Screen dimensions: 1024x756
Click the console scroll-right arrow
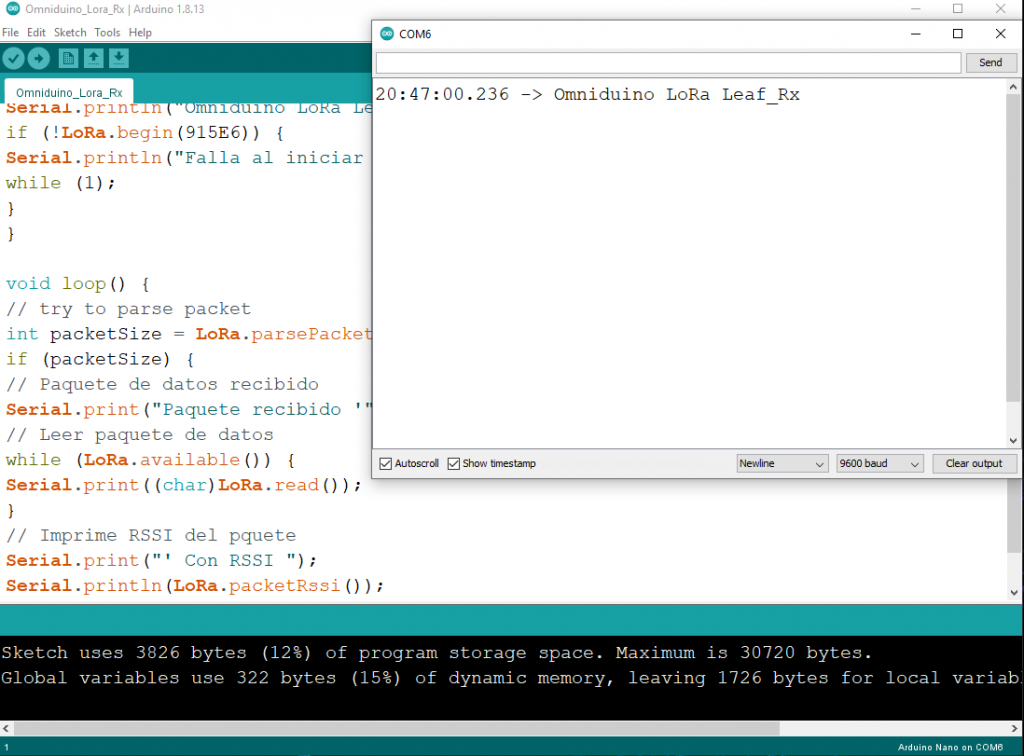(x=1014, y=728)
